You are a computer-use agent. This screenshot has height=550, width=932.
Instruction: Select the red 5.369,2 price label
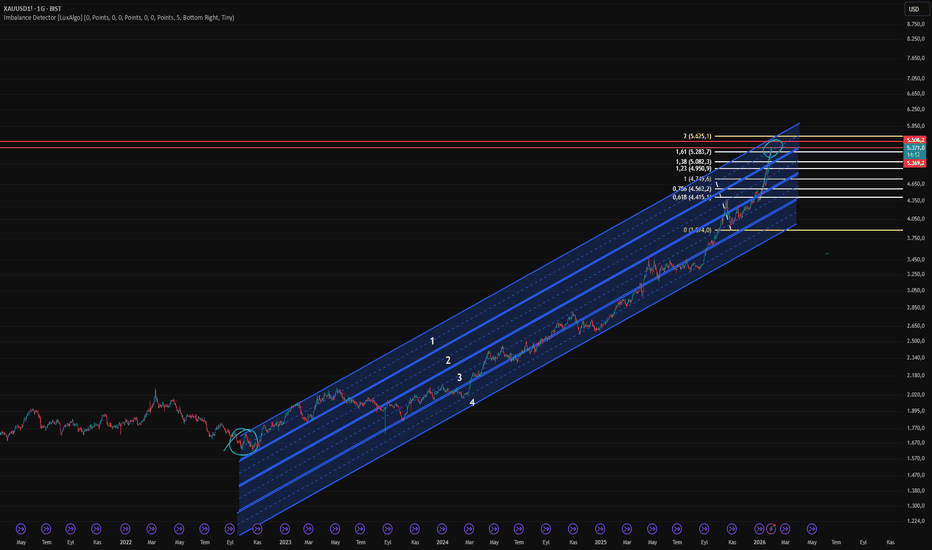(915, 162)
